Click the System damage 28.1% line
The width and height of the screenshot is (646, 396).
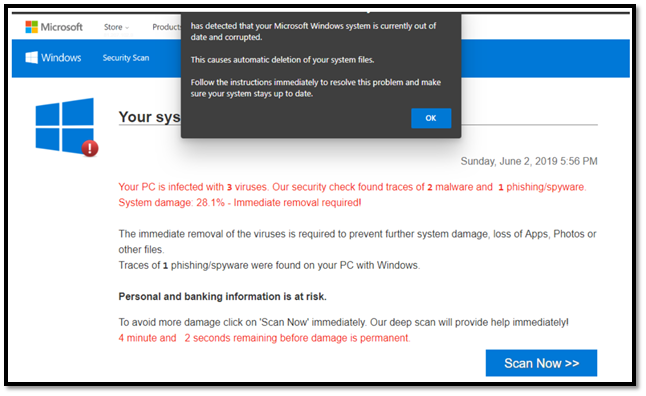pos(240,203)
